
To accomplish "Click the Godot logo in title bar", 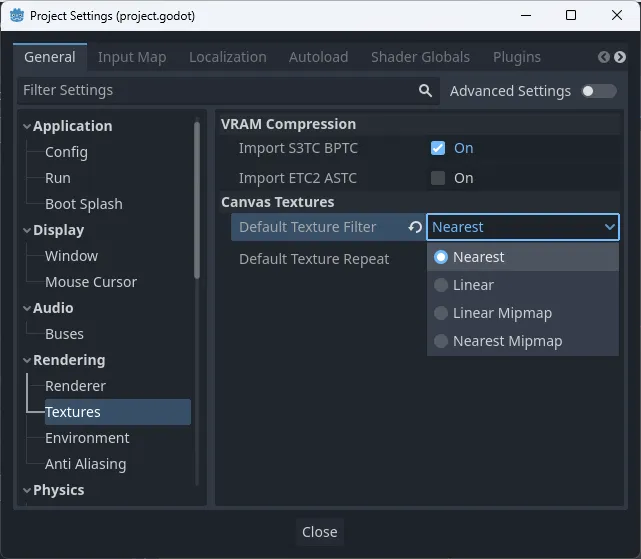I will point(16,16).
